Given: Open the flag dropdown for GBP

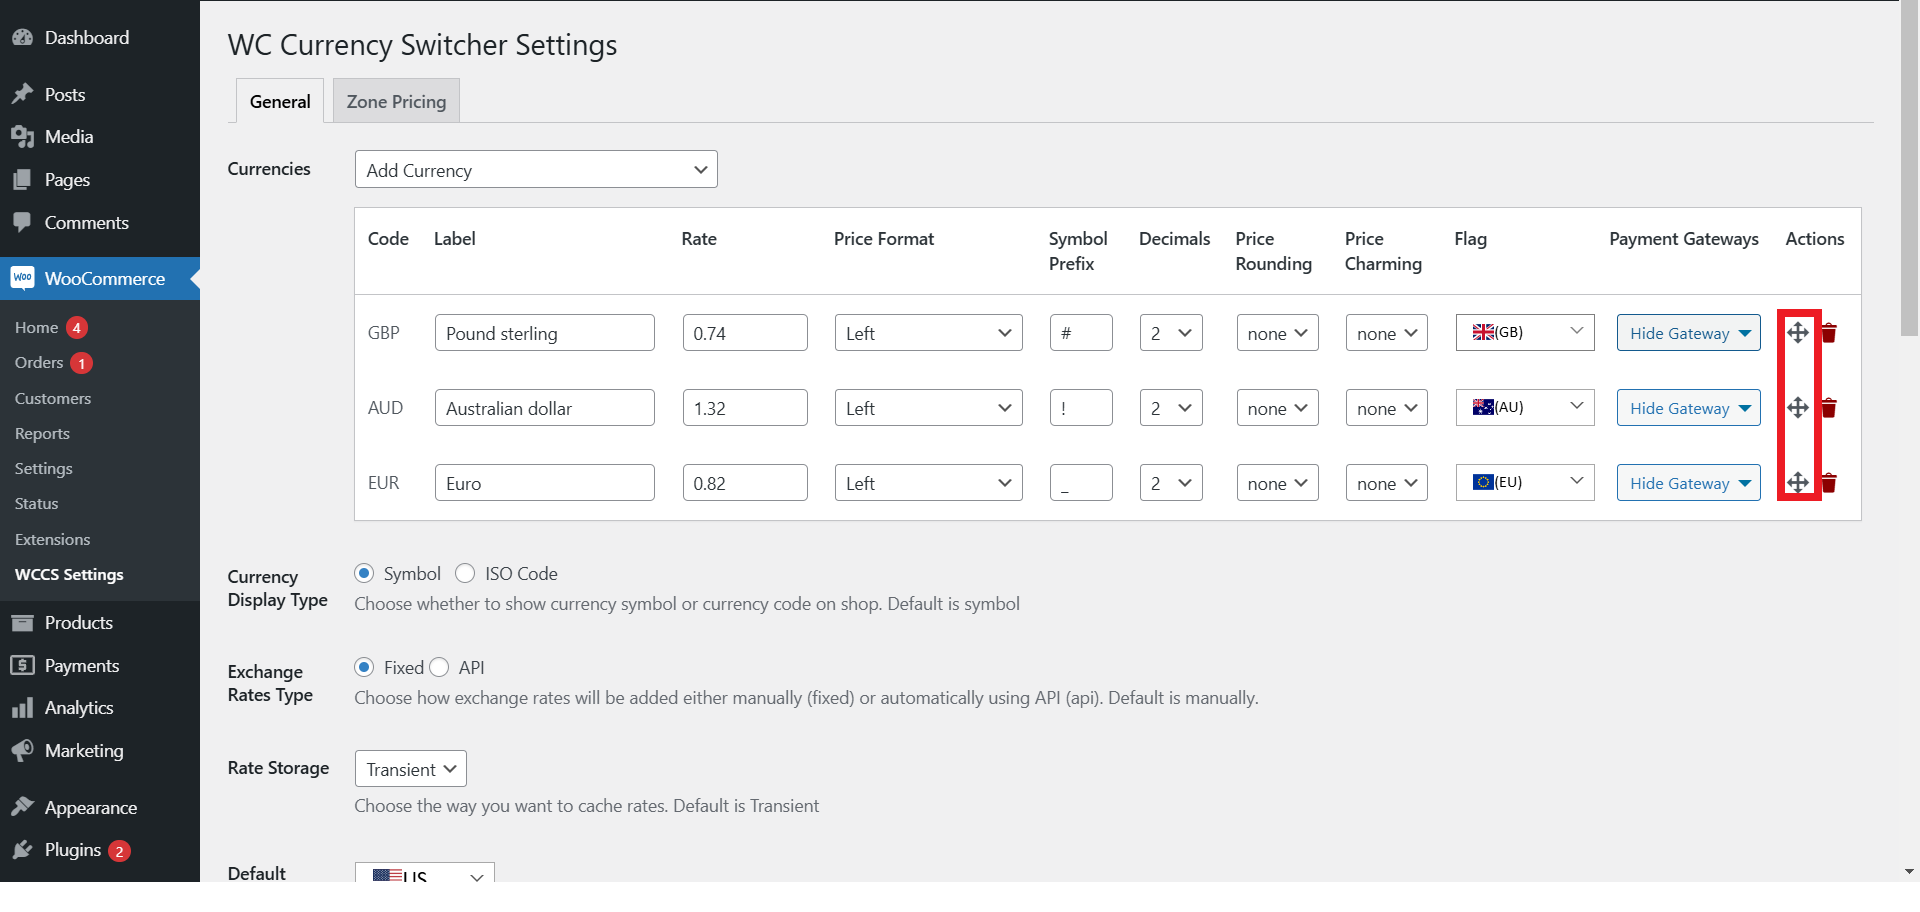Looking at the screenshot, I should click(x=1525, y=333).
